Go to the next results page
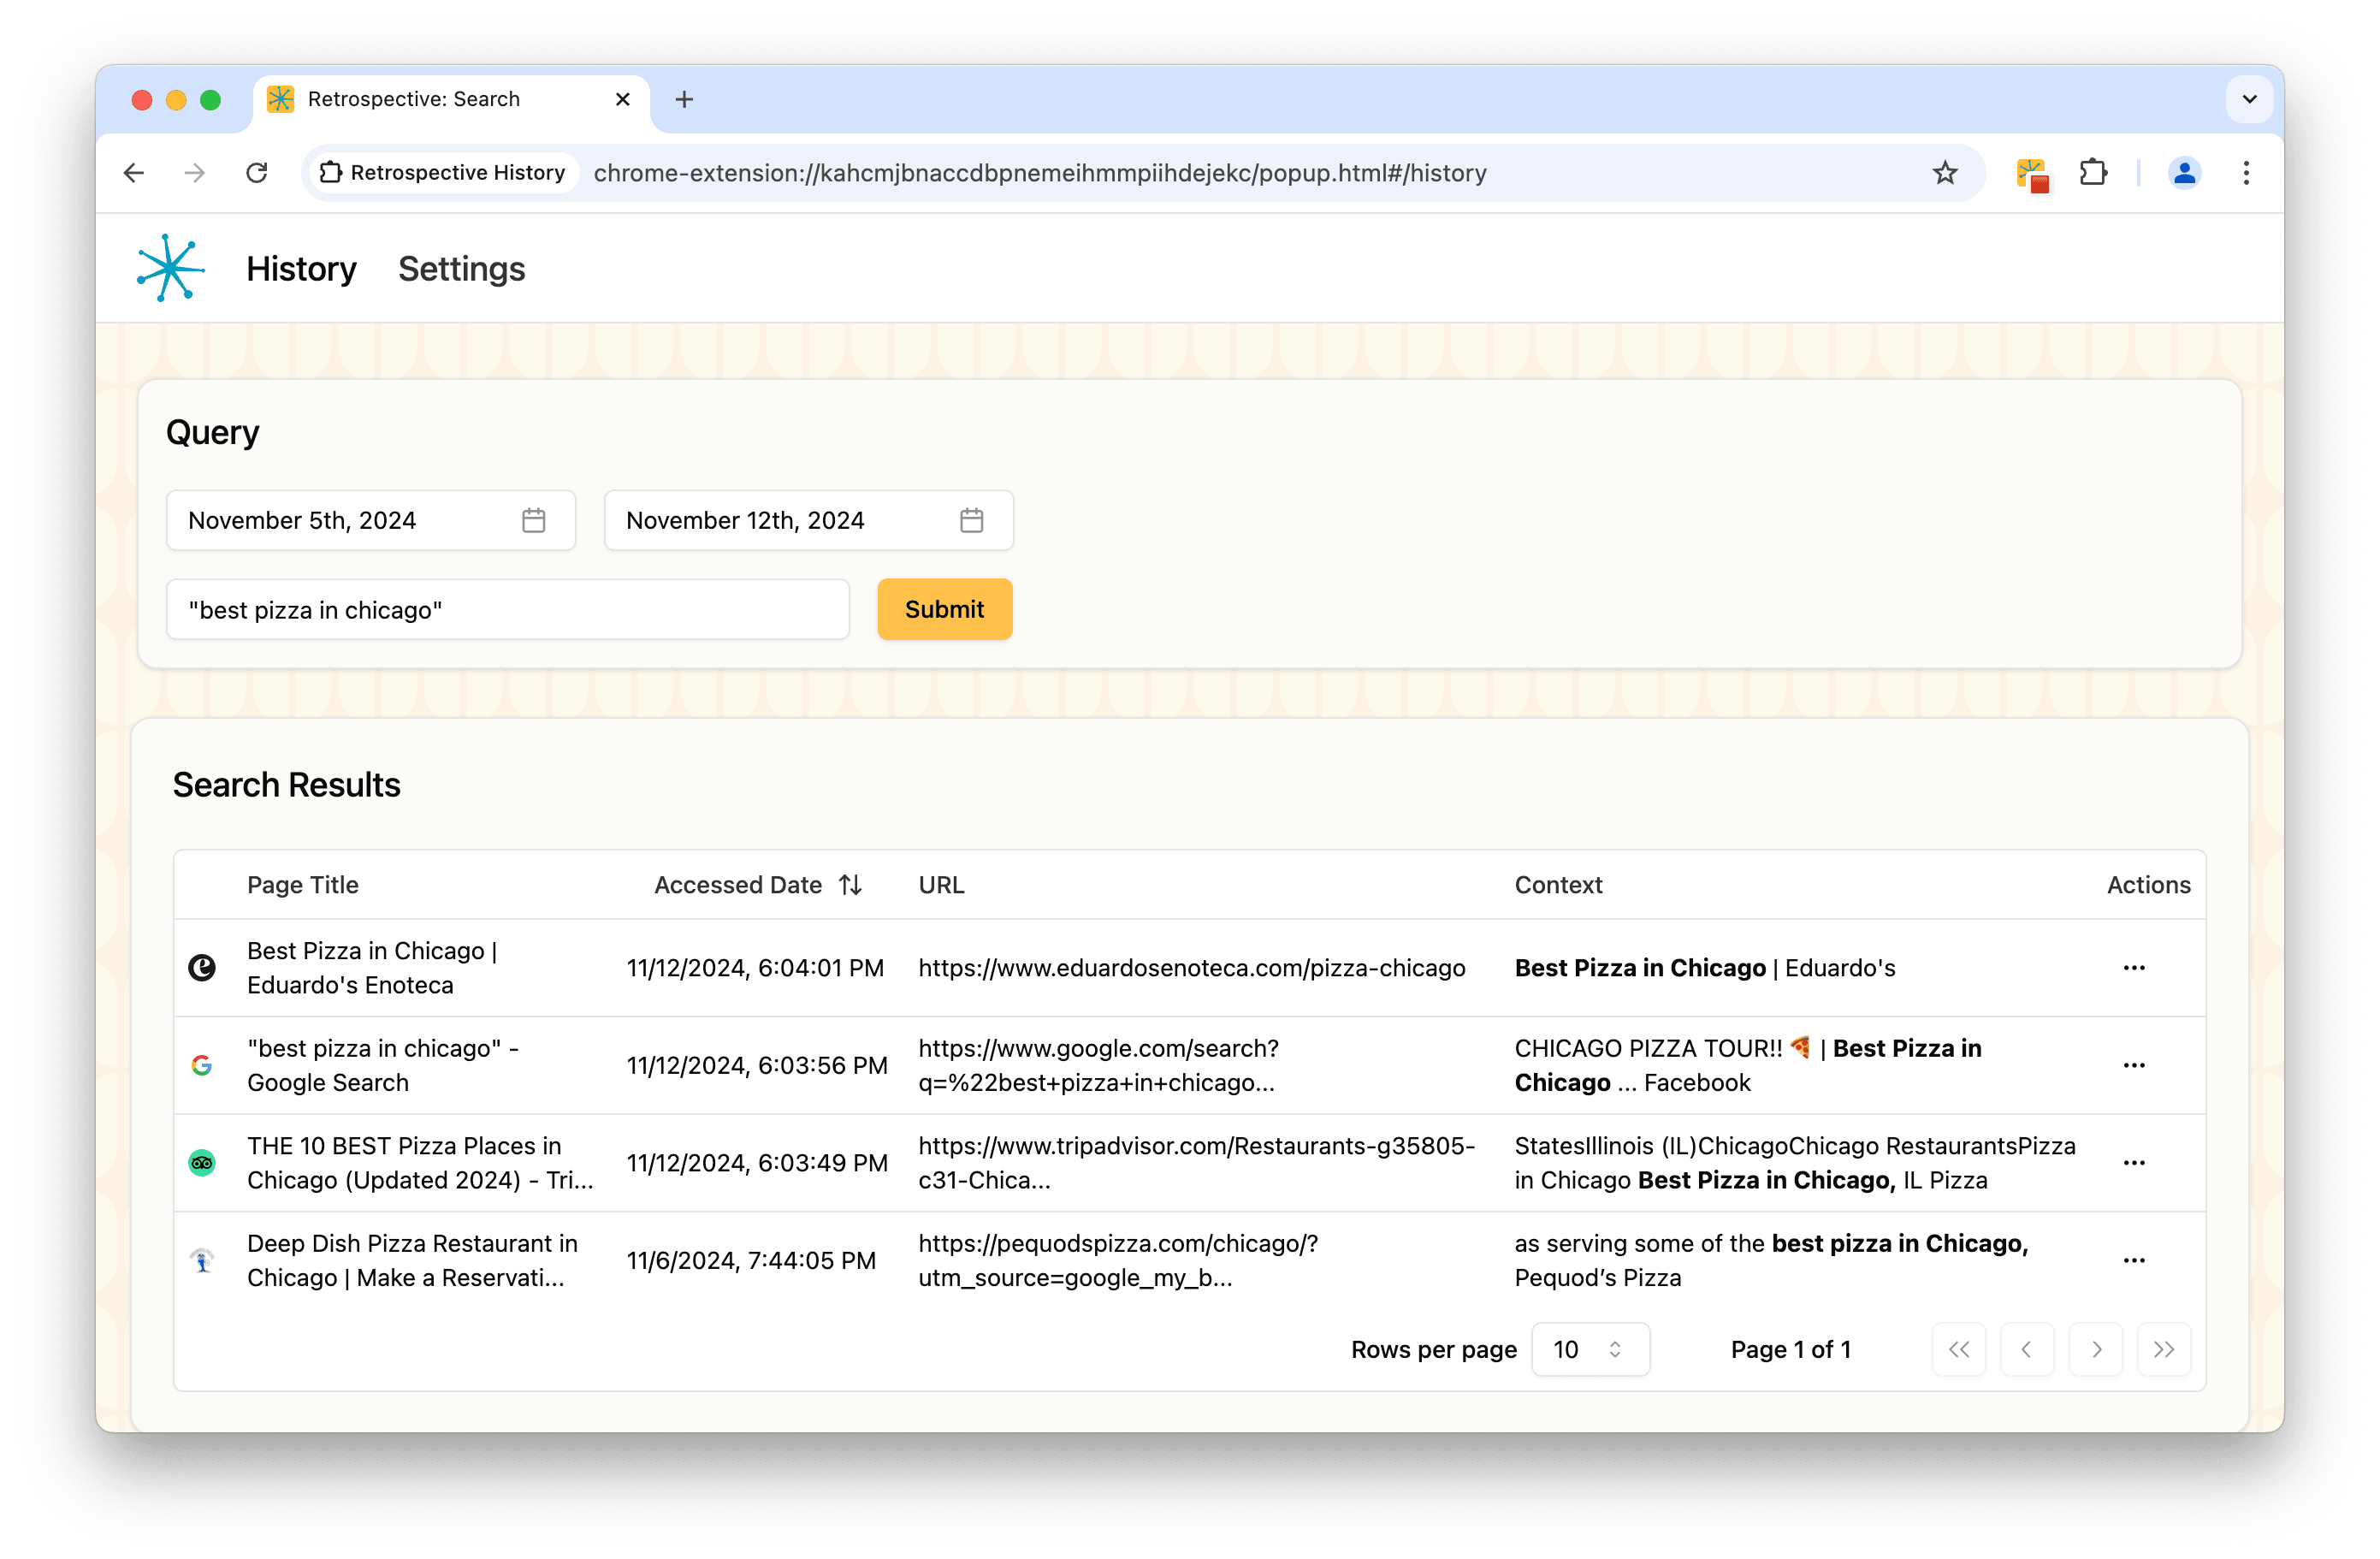2380x1559 pixels. click(x=2095, y=1350)
